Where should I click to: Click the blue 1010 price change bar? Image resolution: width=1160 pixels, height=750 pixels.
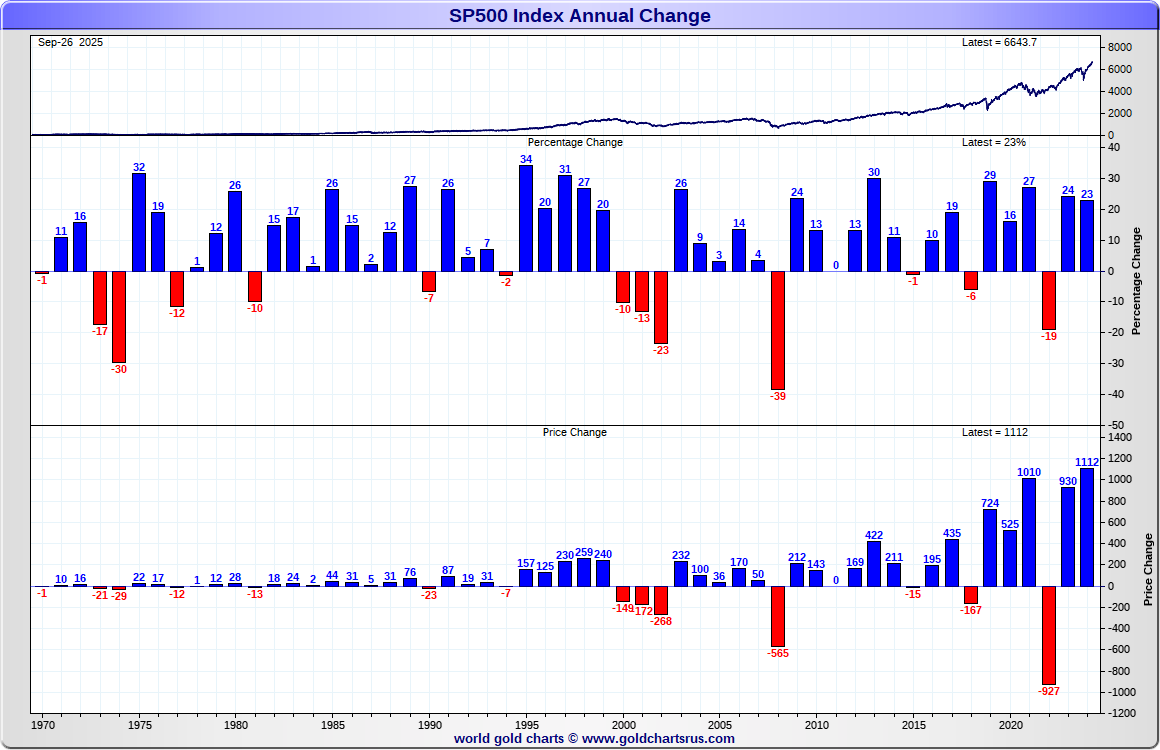click(x=1029, y=533)
